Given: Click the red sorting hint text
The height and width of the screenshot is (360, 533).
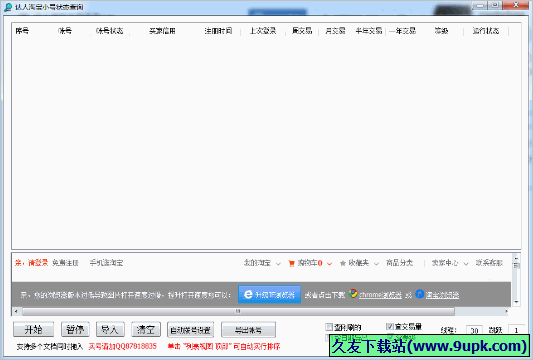Looking at the screenshot, I should (x=224, y=346).
